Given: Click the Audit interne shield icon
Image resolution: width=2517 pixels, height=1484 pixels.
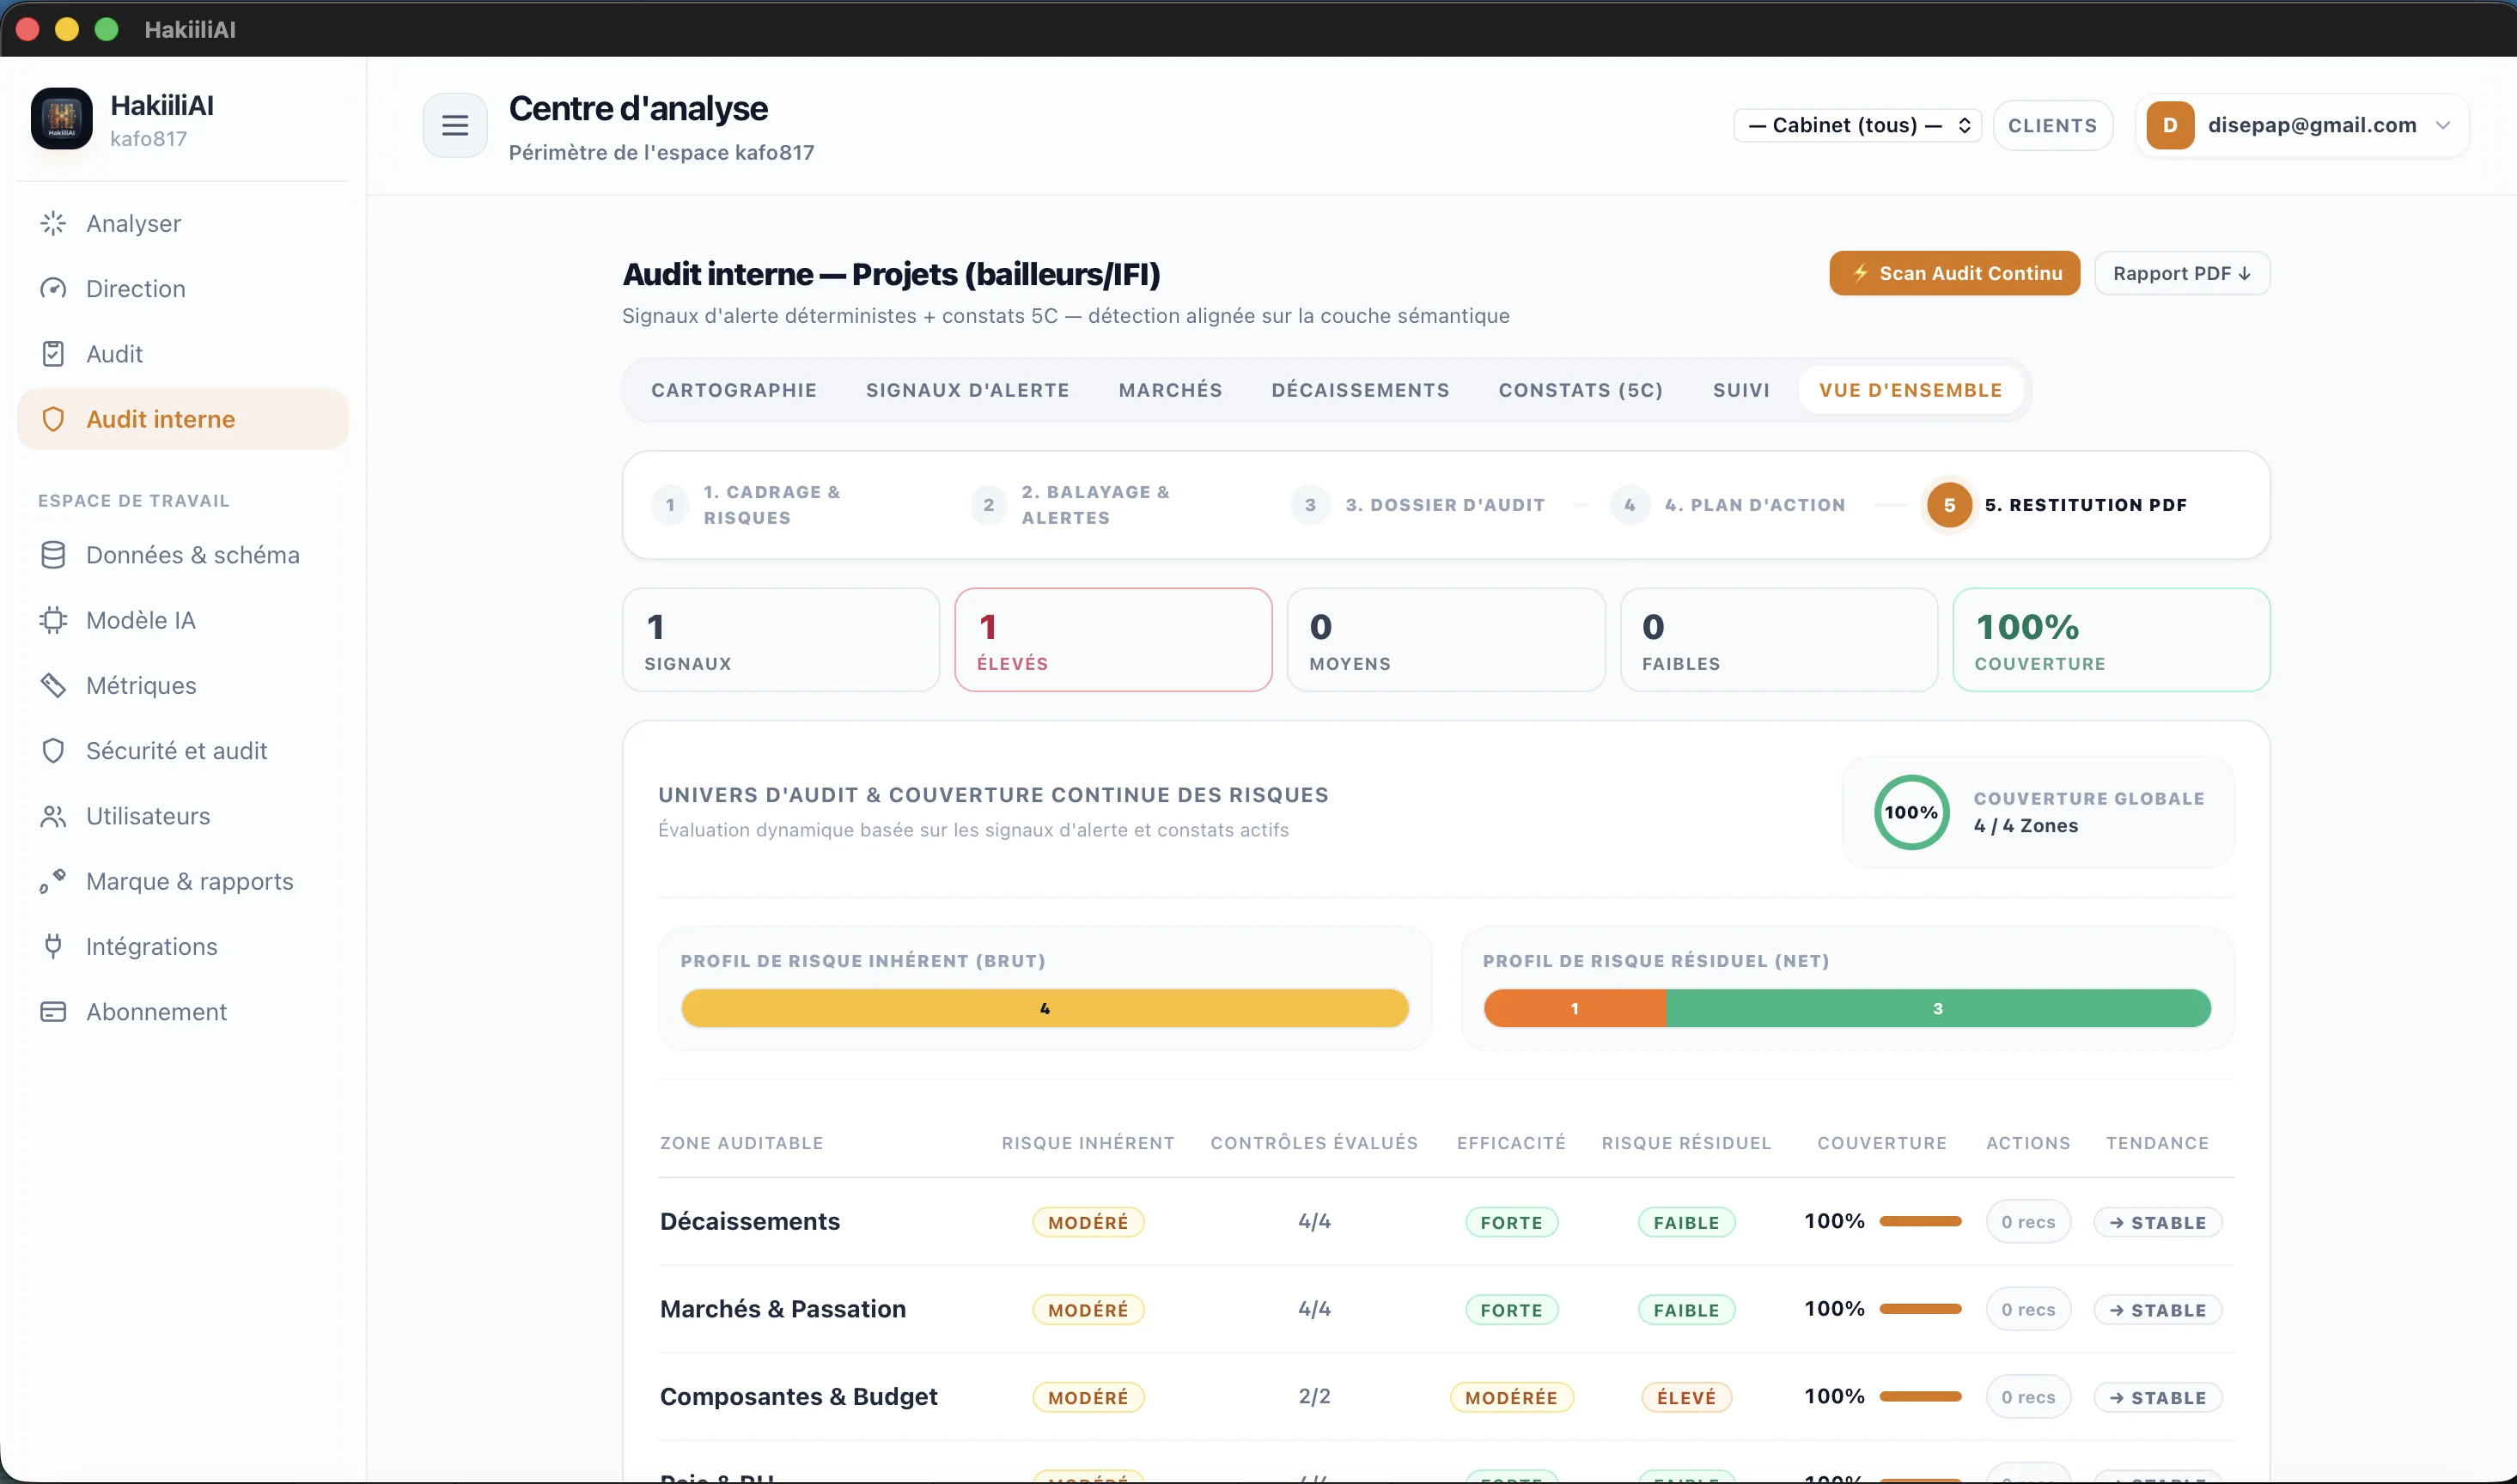Looking at the screenshot, I should [53, 419].
